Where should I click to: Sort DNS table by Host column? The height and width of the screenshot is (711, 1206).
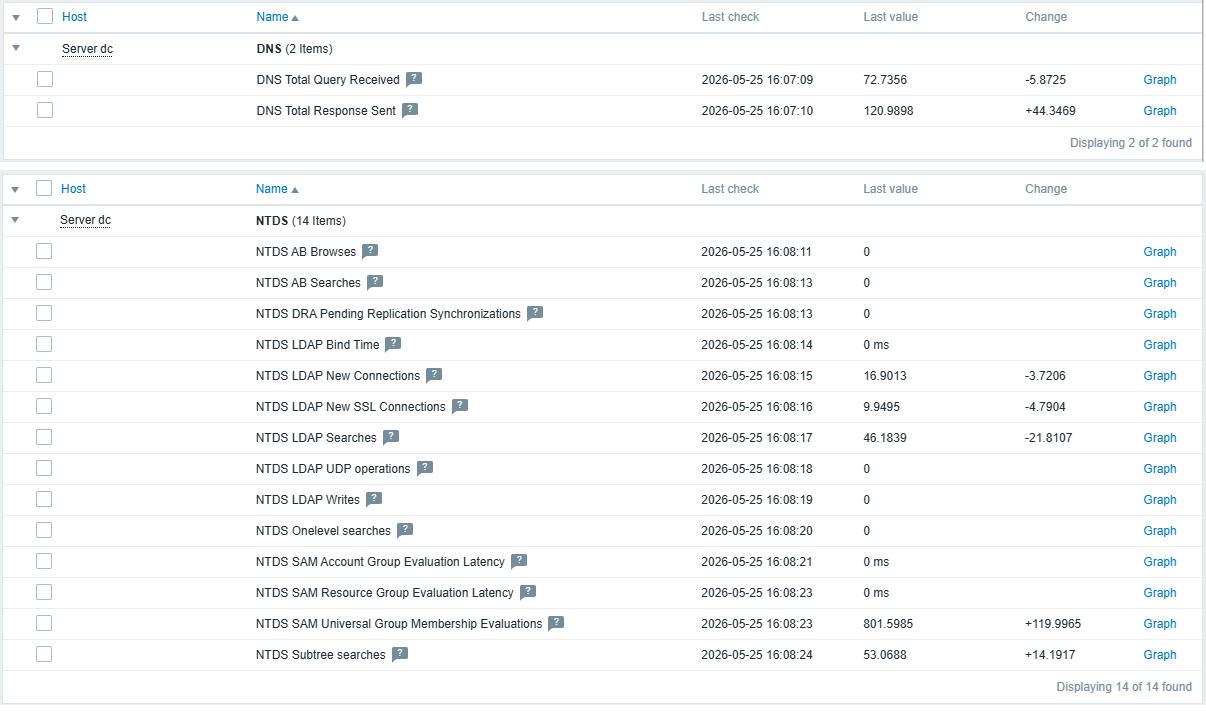click(x=74, y=17)
